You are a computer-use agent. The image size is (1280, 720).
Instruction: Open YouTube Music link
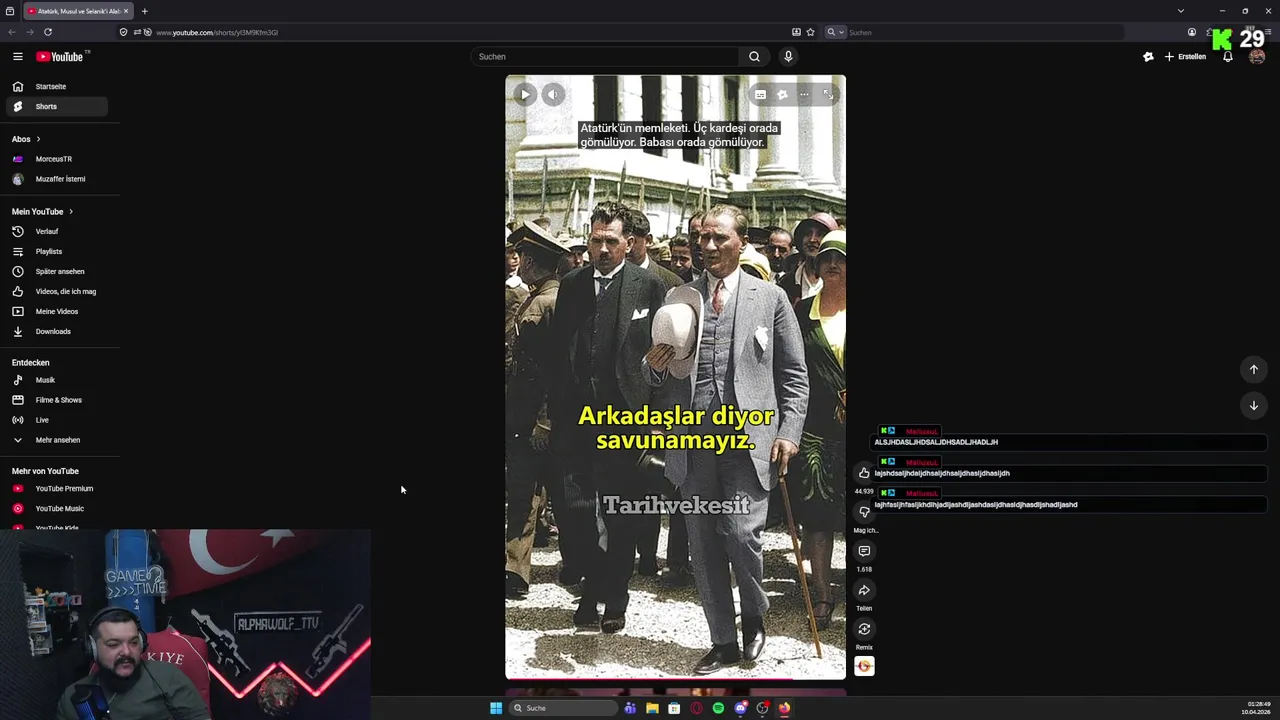point(57,509)
